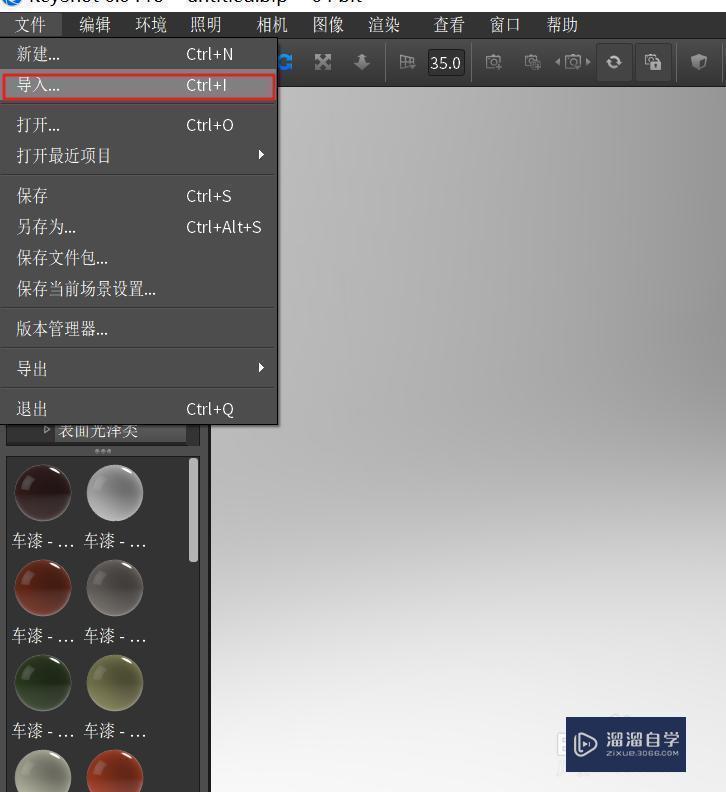726x792 pixels.
Task: Open 版本管理器... from the file menu
Action: 138,329
